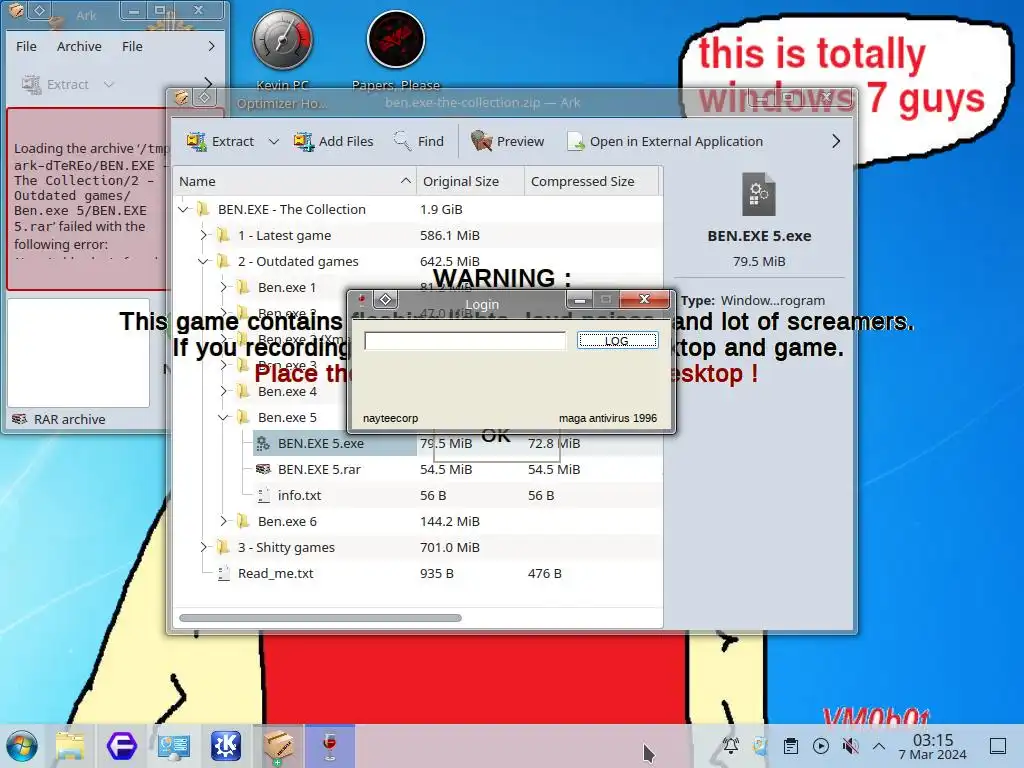This screenshot has height=768, width=1024.
Task: Open the Papers, Please desktop icon
Action: (x=396, y=51)
